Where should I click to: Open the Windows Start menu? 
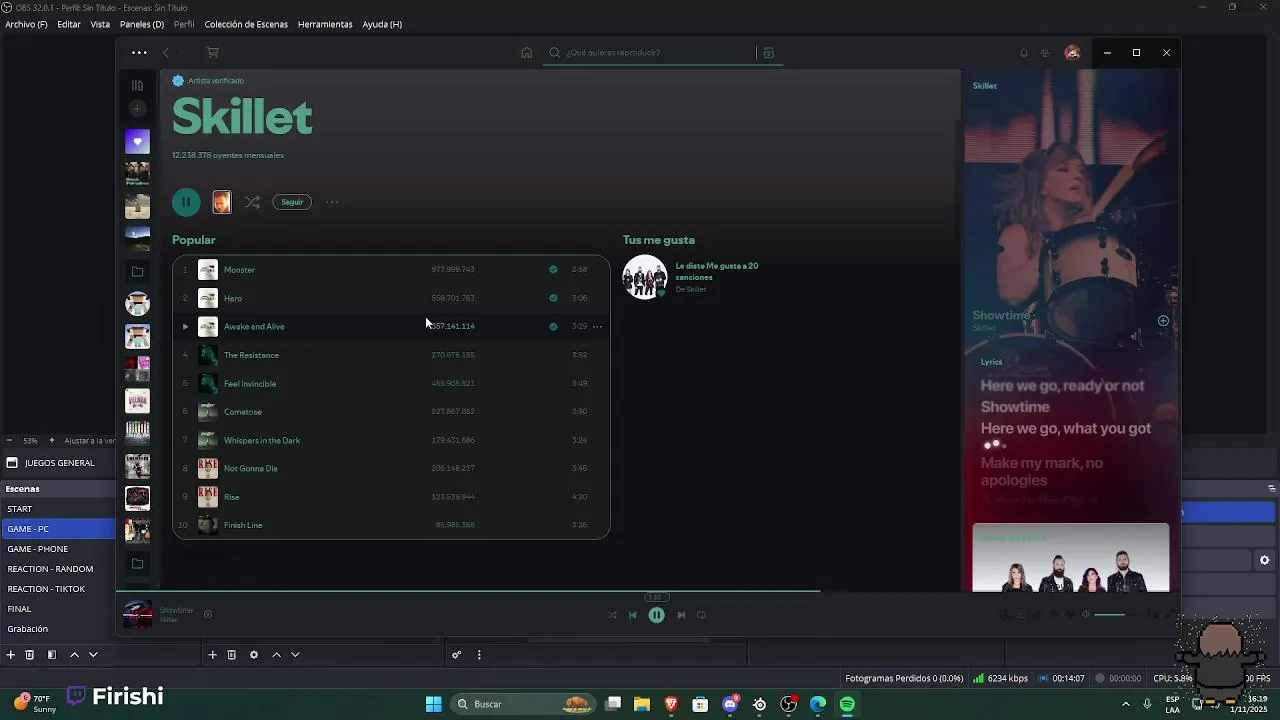pos(433,704)
